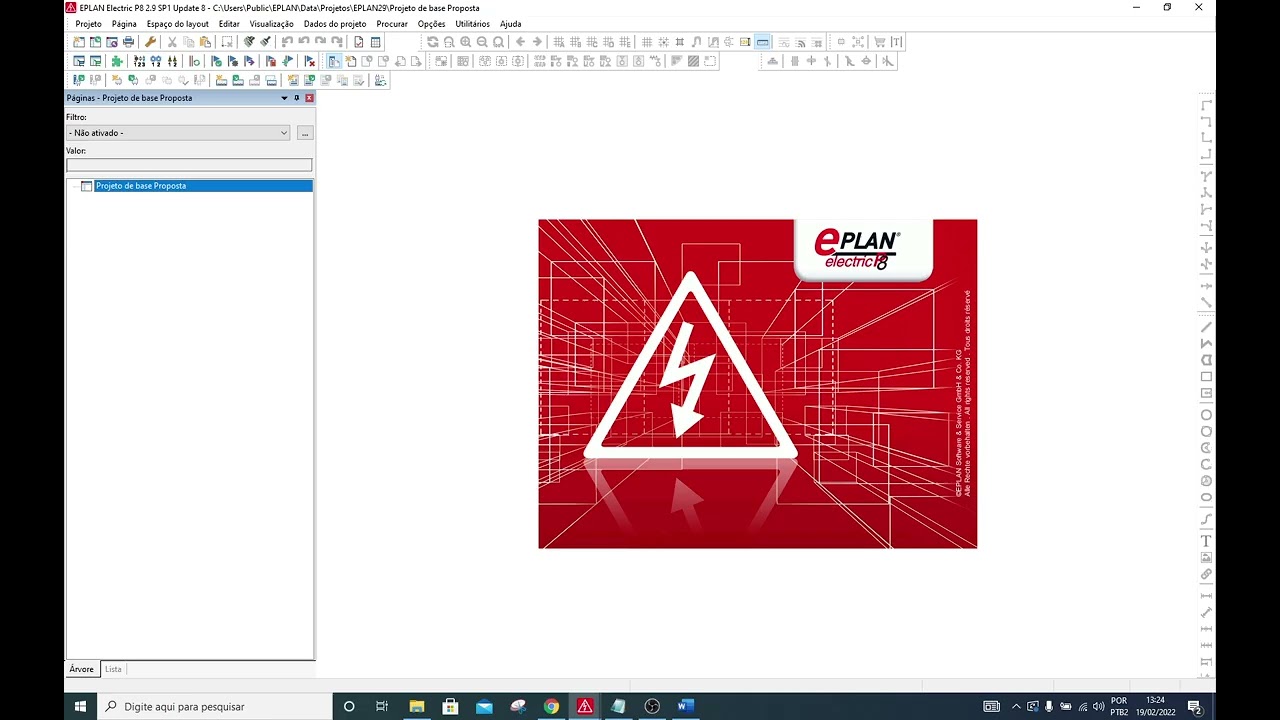Go forward with the right arrow icon
The width and height of the screenshot is (1280, 720).
point(537,42)
